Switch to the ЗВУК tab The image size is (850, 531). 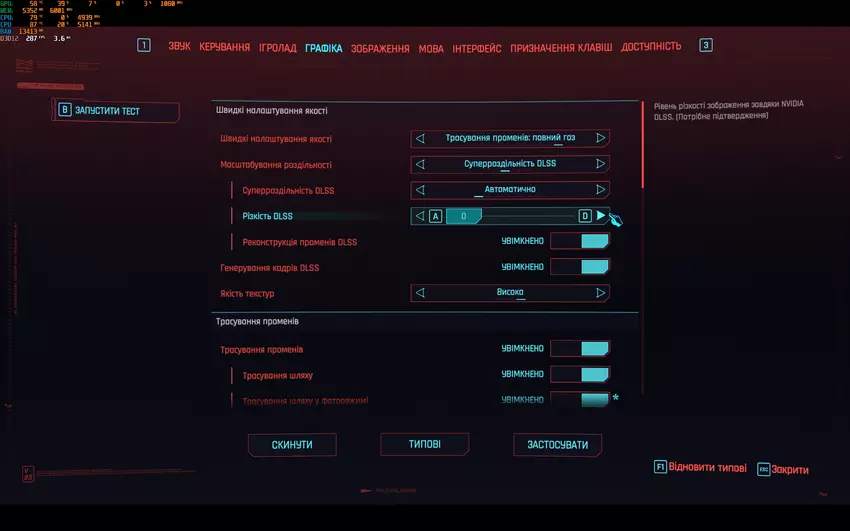tap(179, 47)
